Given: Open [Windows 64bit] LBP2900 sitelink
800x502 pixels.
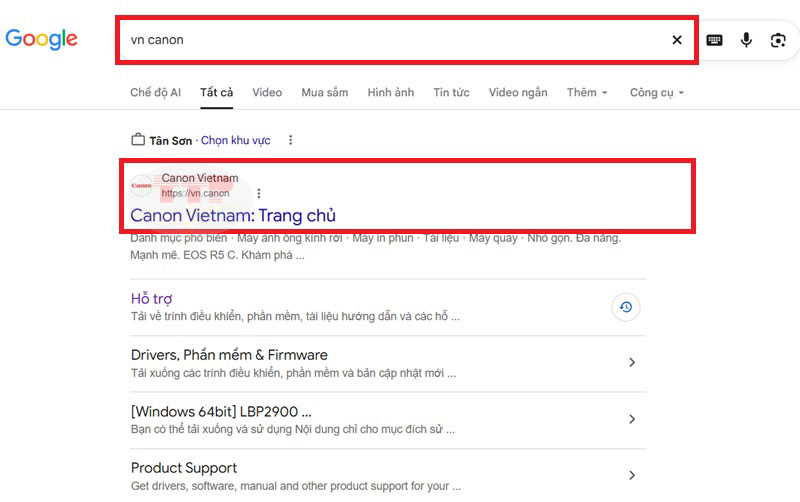Looking at the screenshot, I should click(x=221, y=411).
